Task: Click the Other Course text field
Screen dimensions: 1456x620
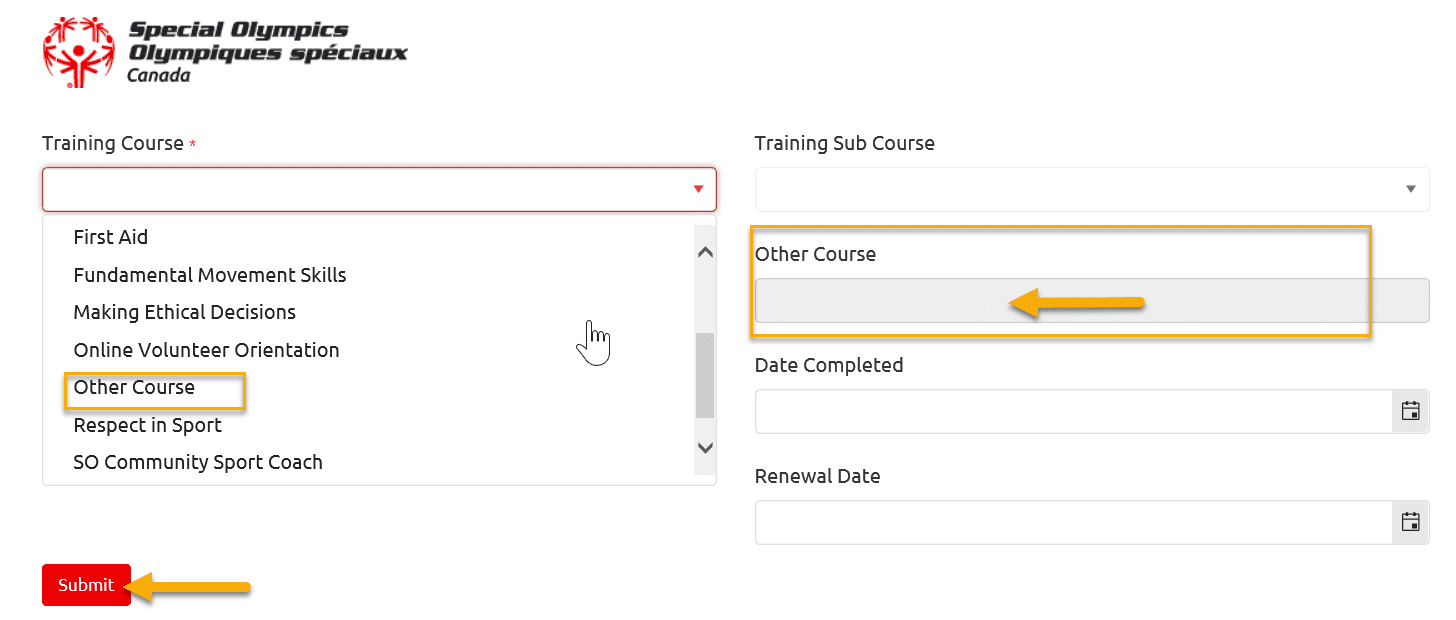Action: [1092, 300]
